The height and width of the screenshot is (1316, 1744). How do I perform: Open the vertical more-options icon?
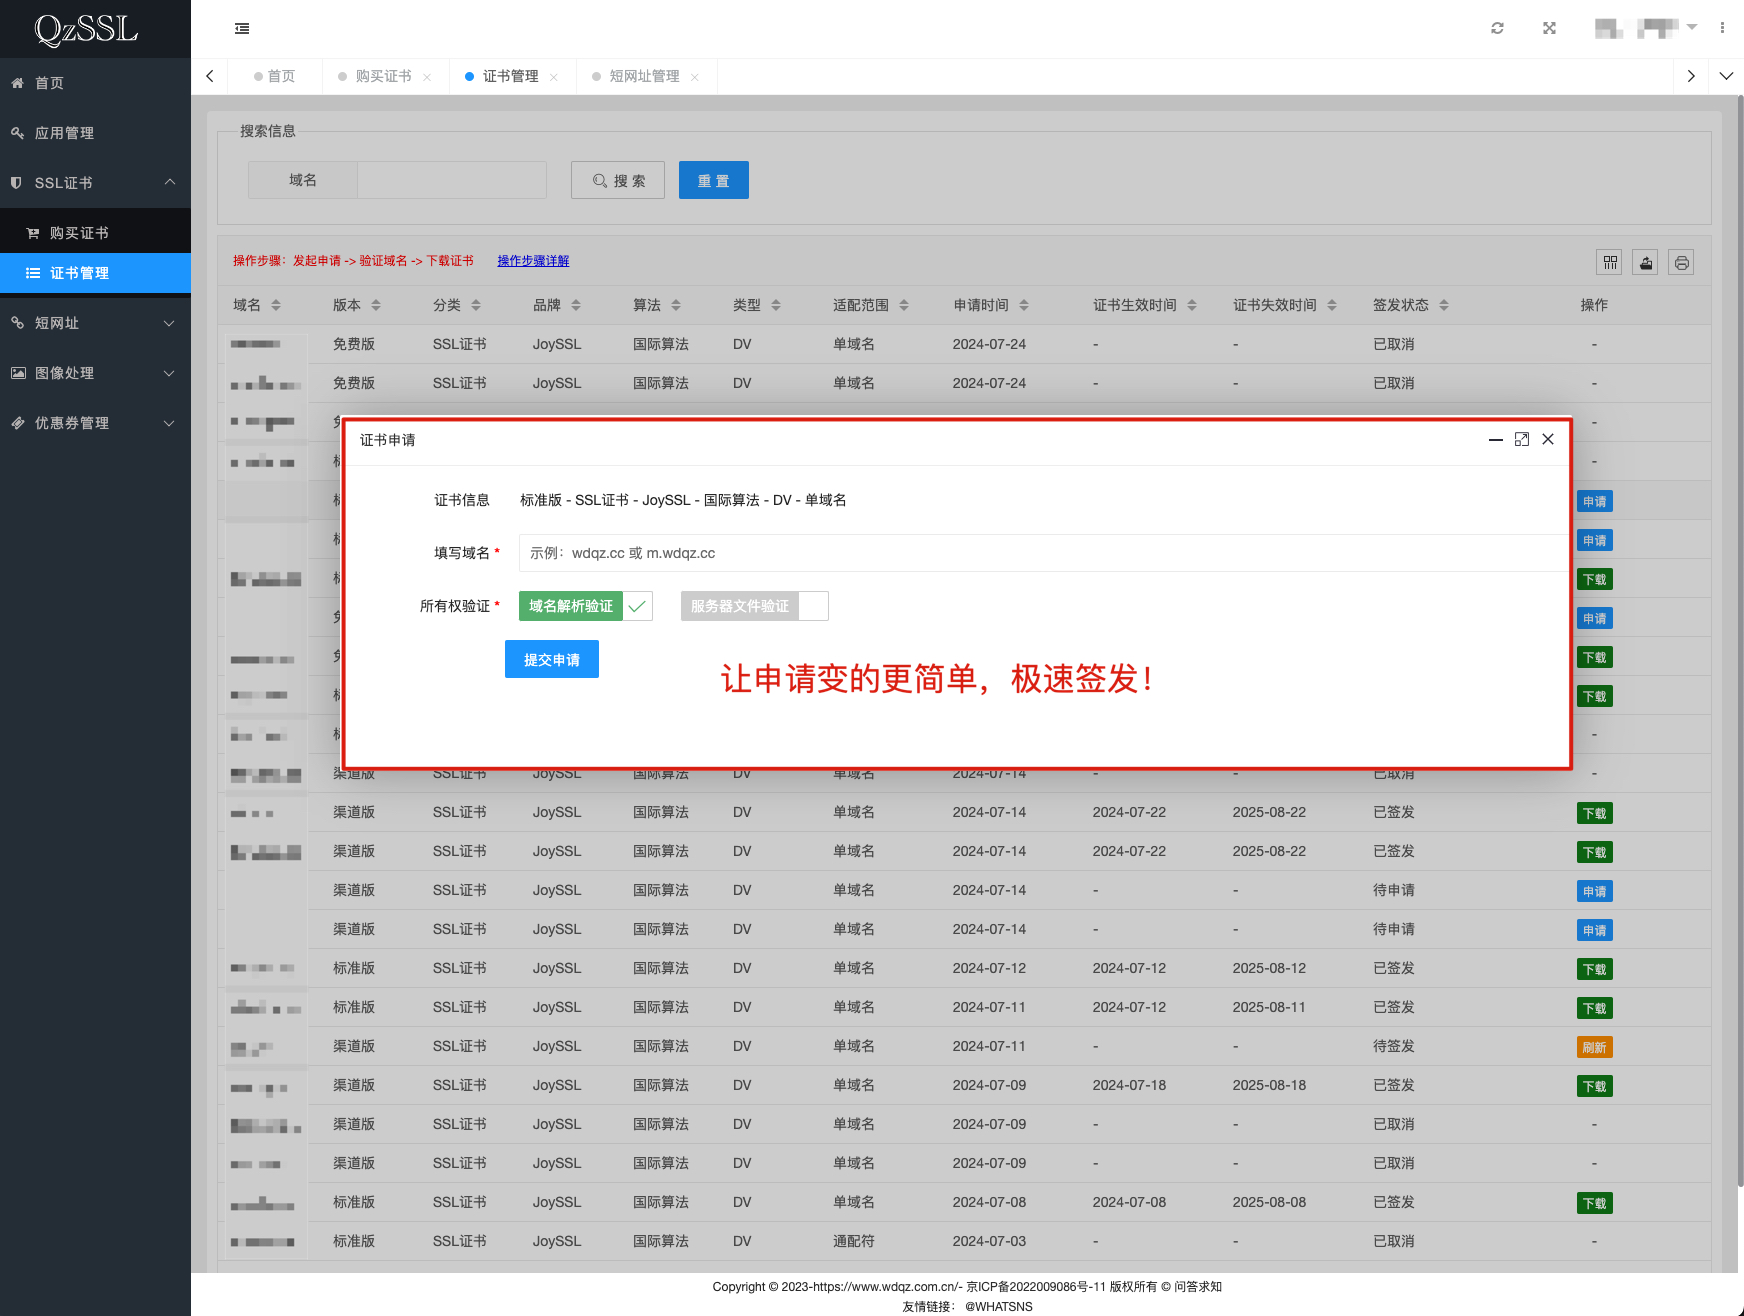(x=1722, y=28)
